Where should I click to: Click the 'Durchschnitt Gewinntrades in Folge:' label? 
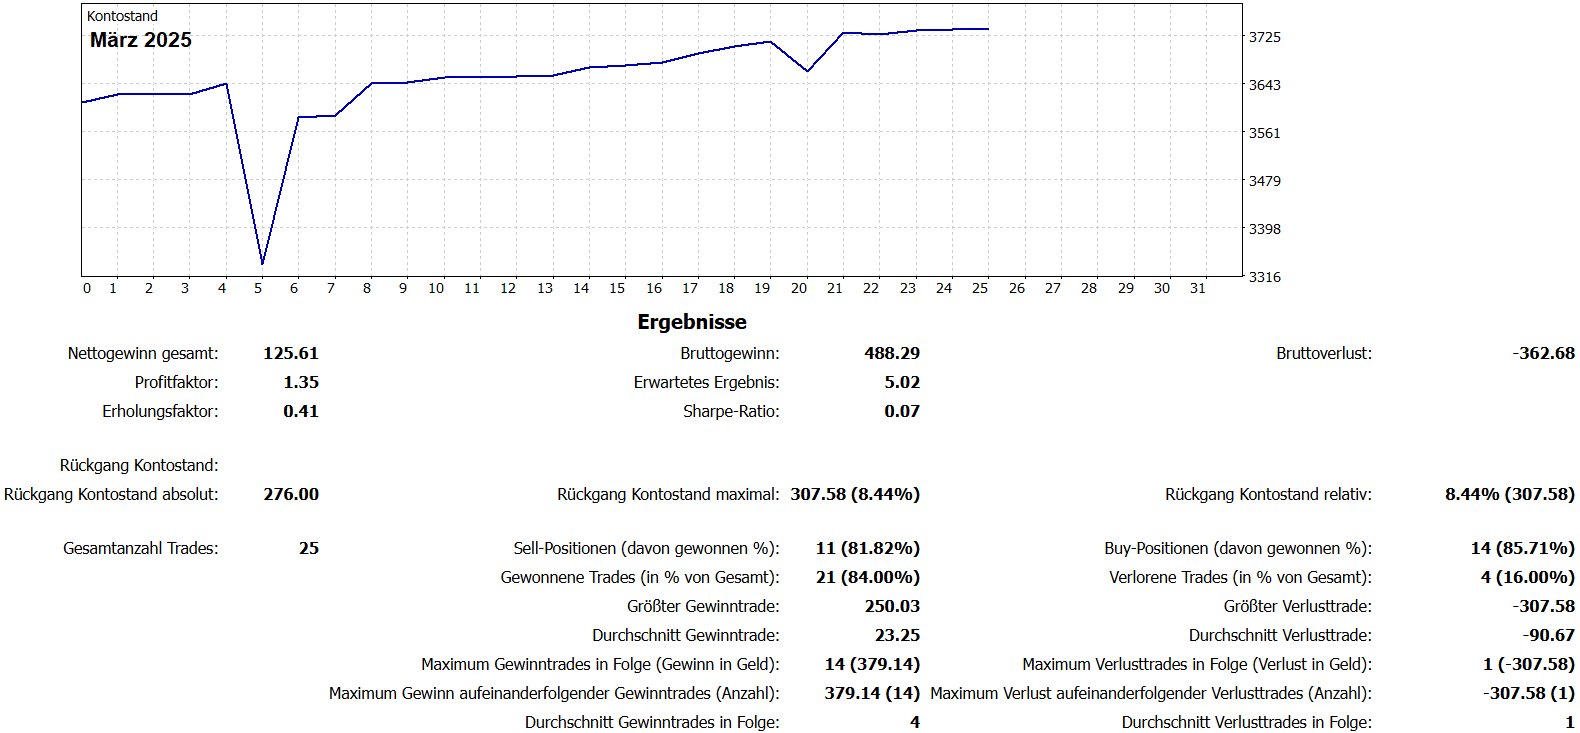pyautogui.click(x=652, y=722)
